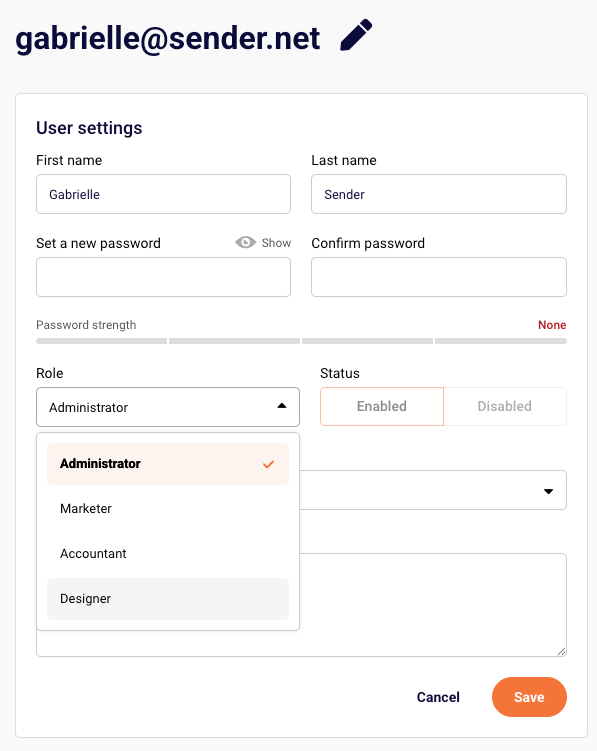Open the Administrator role combo box
Image resolution: width=597 pixels, height=751 pixels.
[x=168, y=407]
